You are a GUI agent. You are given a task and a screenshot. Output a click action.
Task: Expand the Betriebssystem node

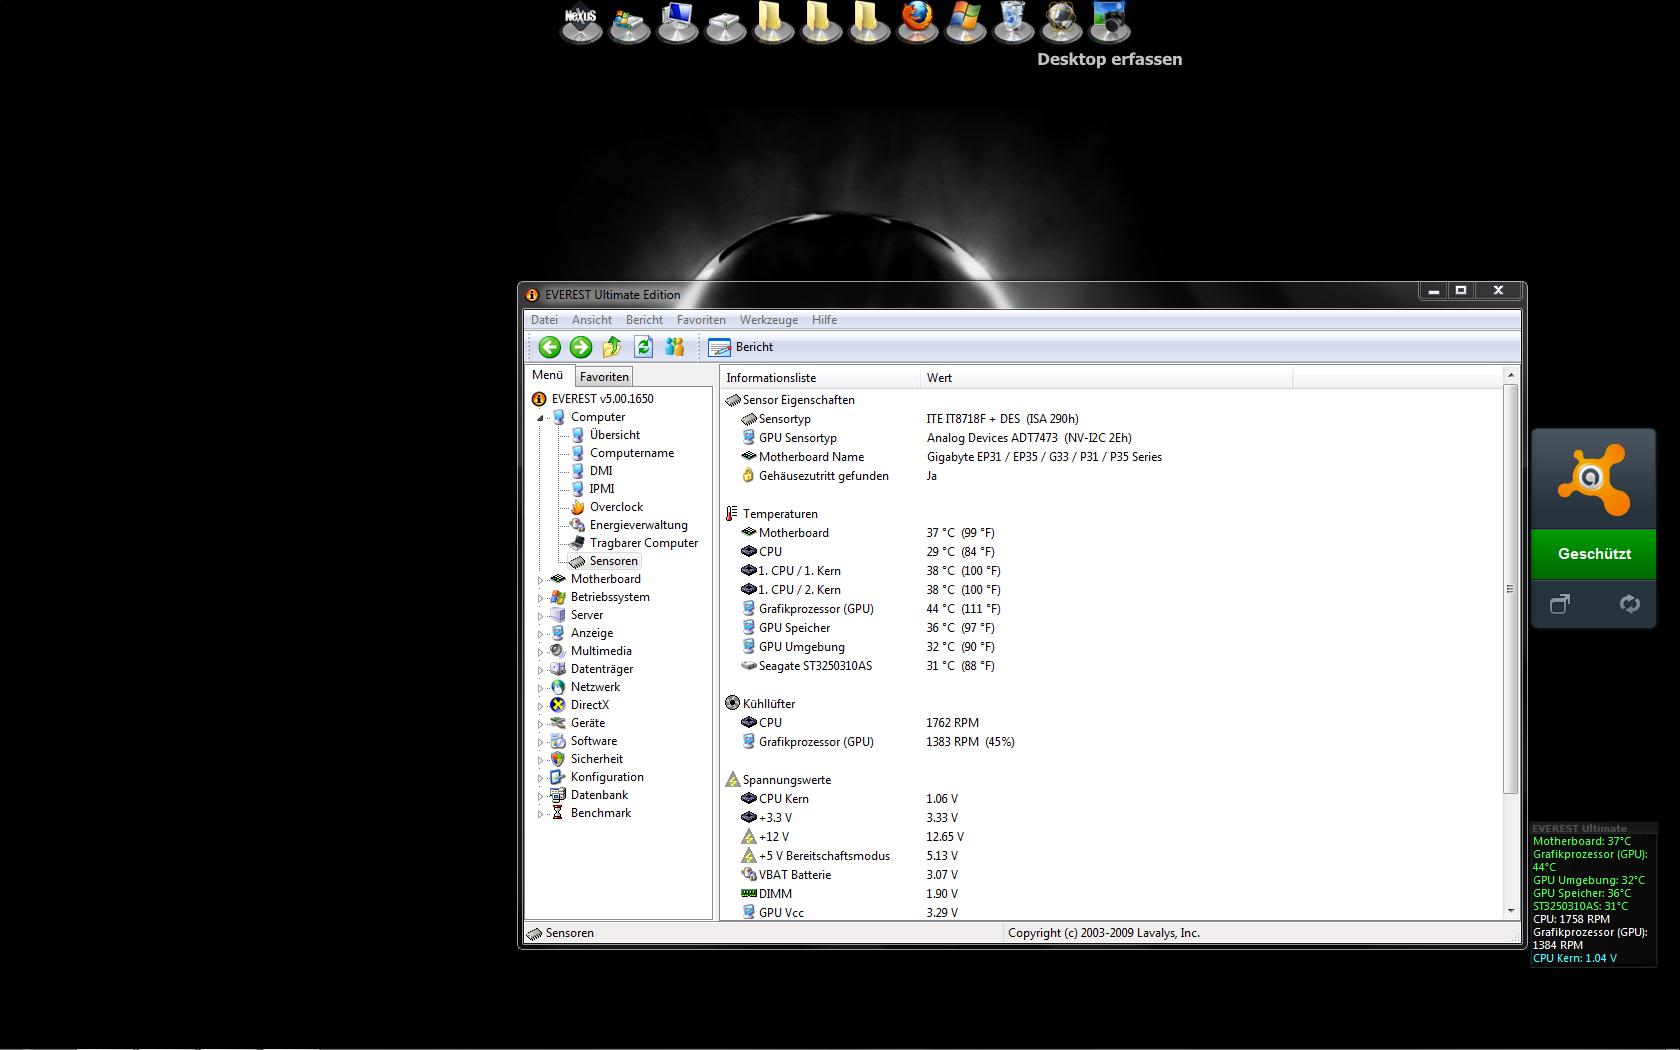click(x=541, y=598)
